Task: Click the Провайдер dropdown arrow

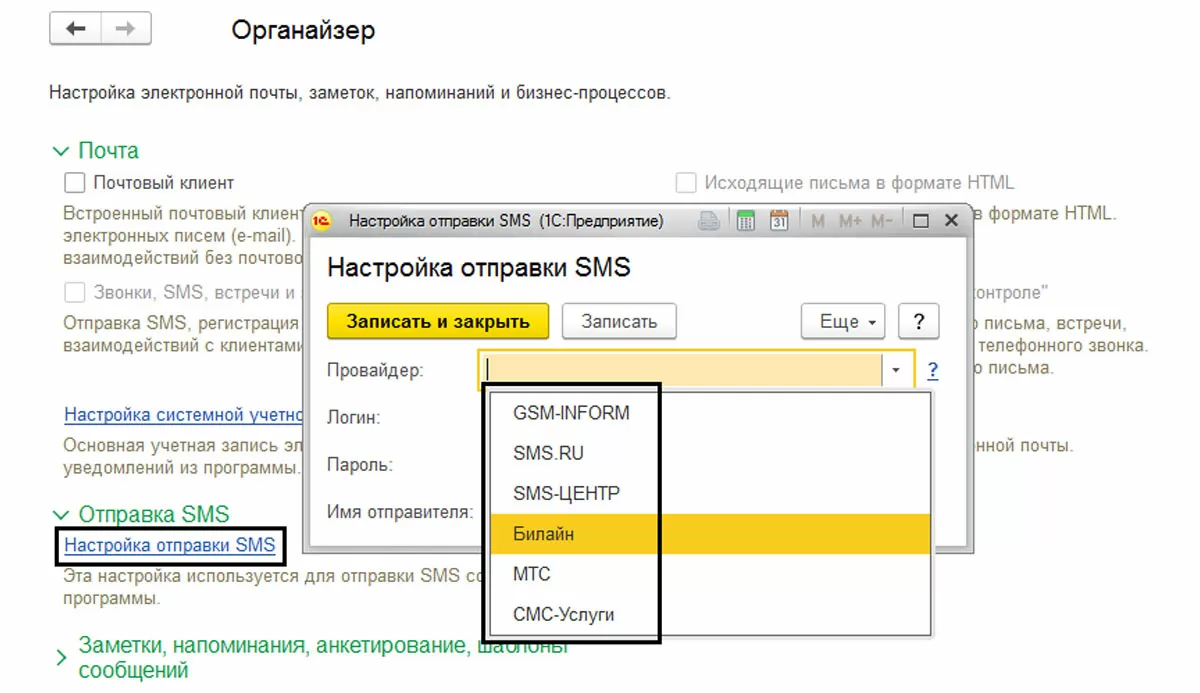Action: tap(896, 370)
